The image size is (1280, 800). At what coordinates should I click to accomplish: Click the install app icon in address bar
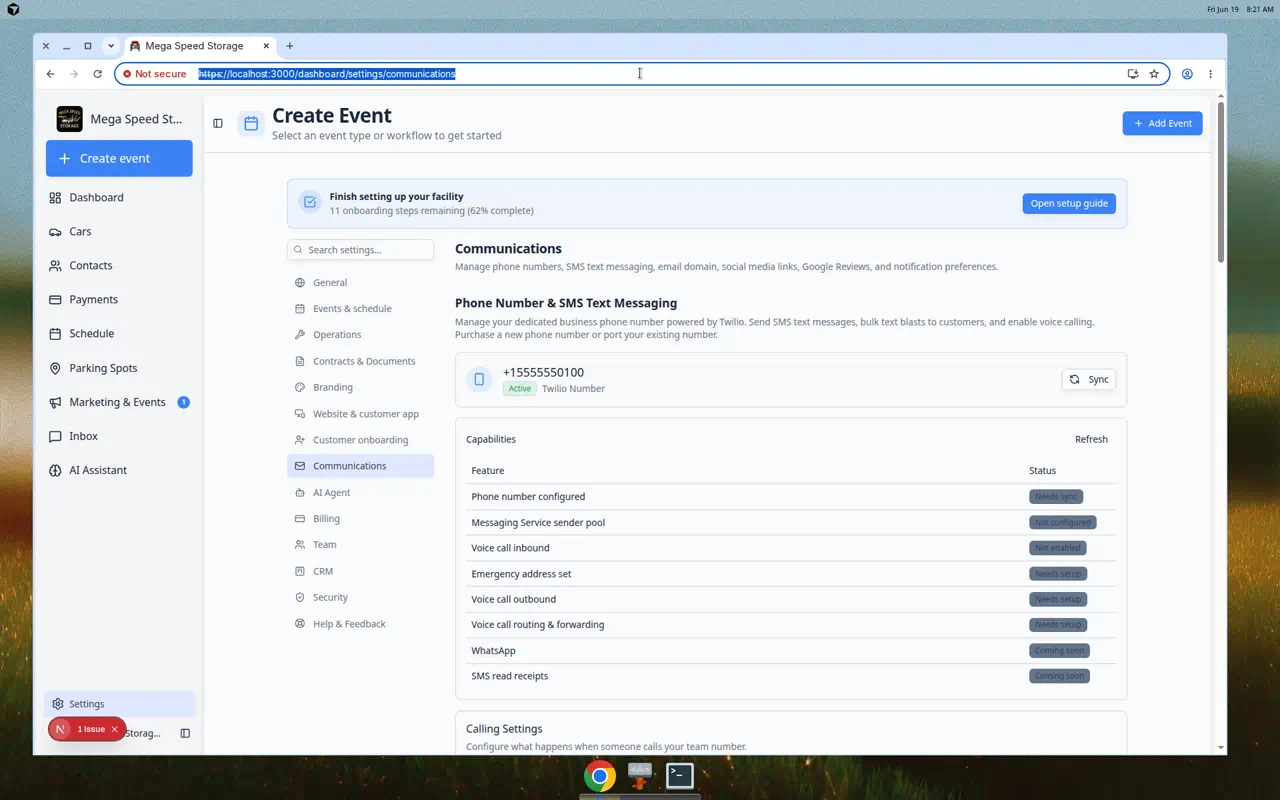coord(1133,74)
